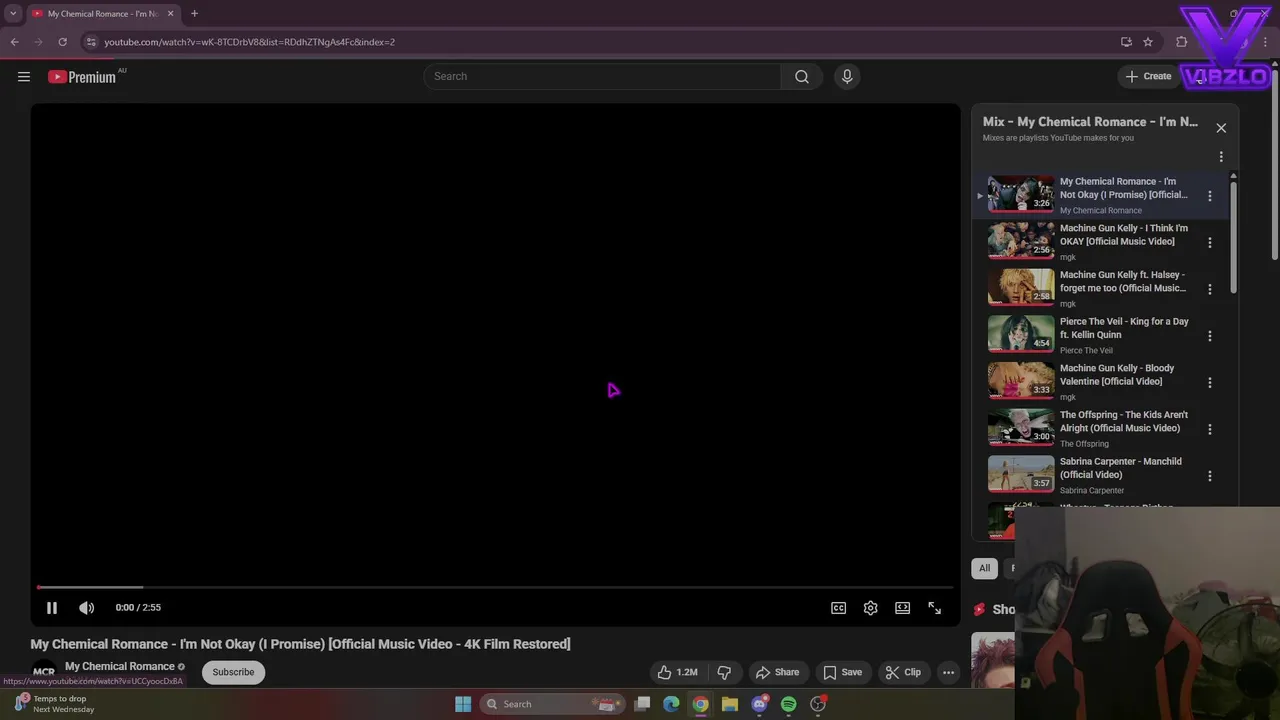The height and width of the screenshot is (720, 1280).
Task: Dislike the video with thumbs down
Action: 725,672
